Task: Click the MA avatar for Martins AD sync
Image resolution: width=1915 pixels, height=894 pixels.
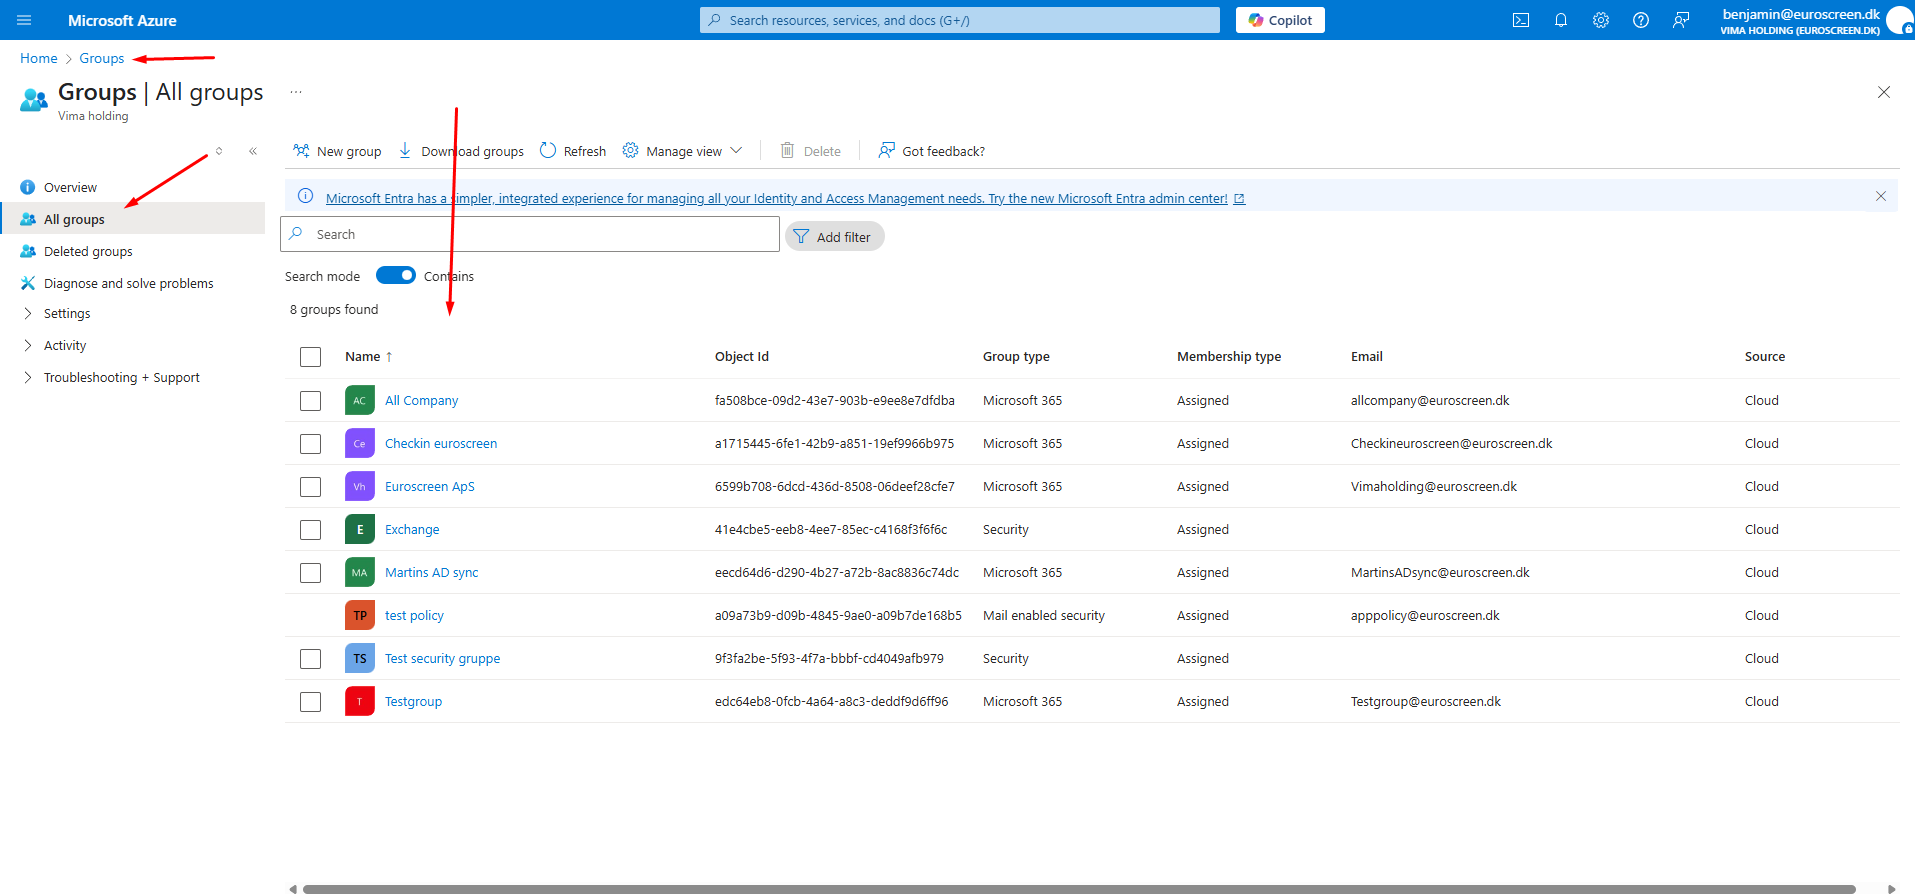Action: [360, 572]
